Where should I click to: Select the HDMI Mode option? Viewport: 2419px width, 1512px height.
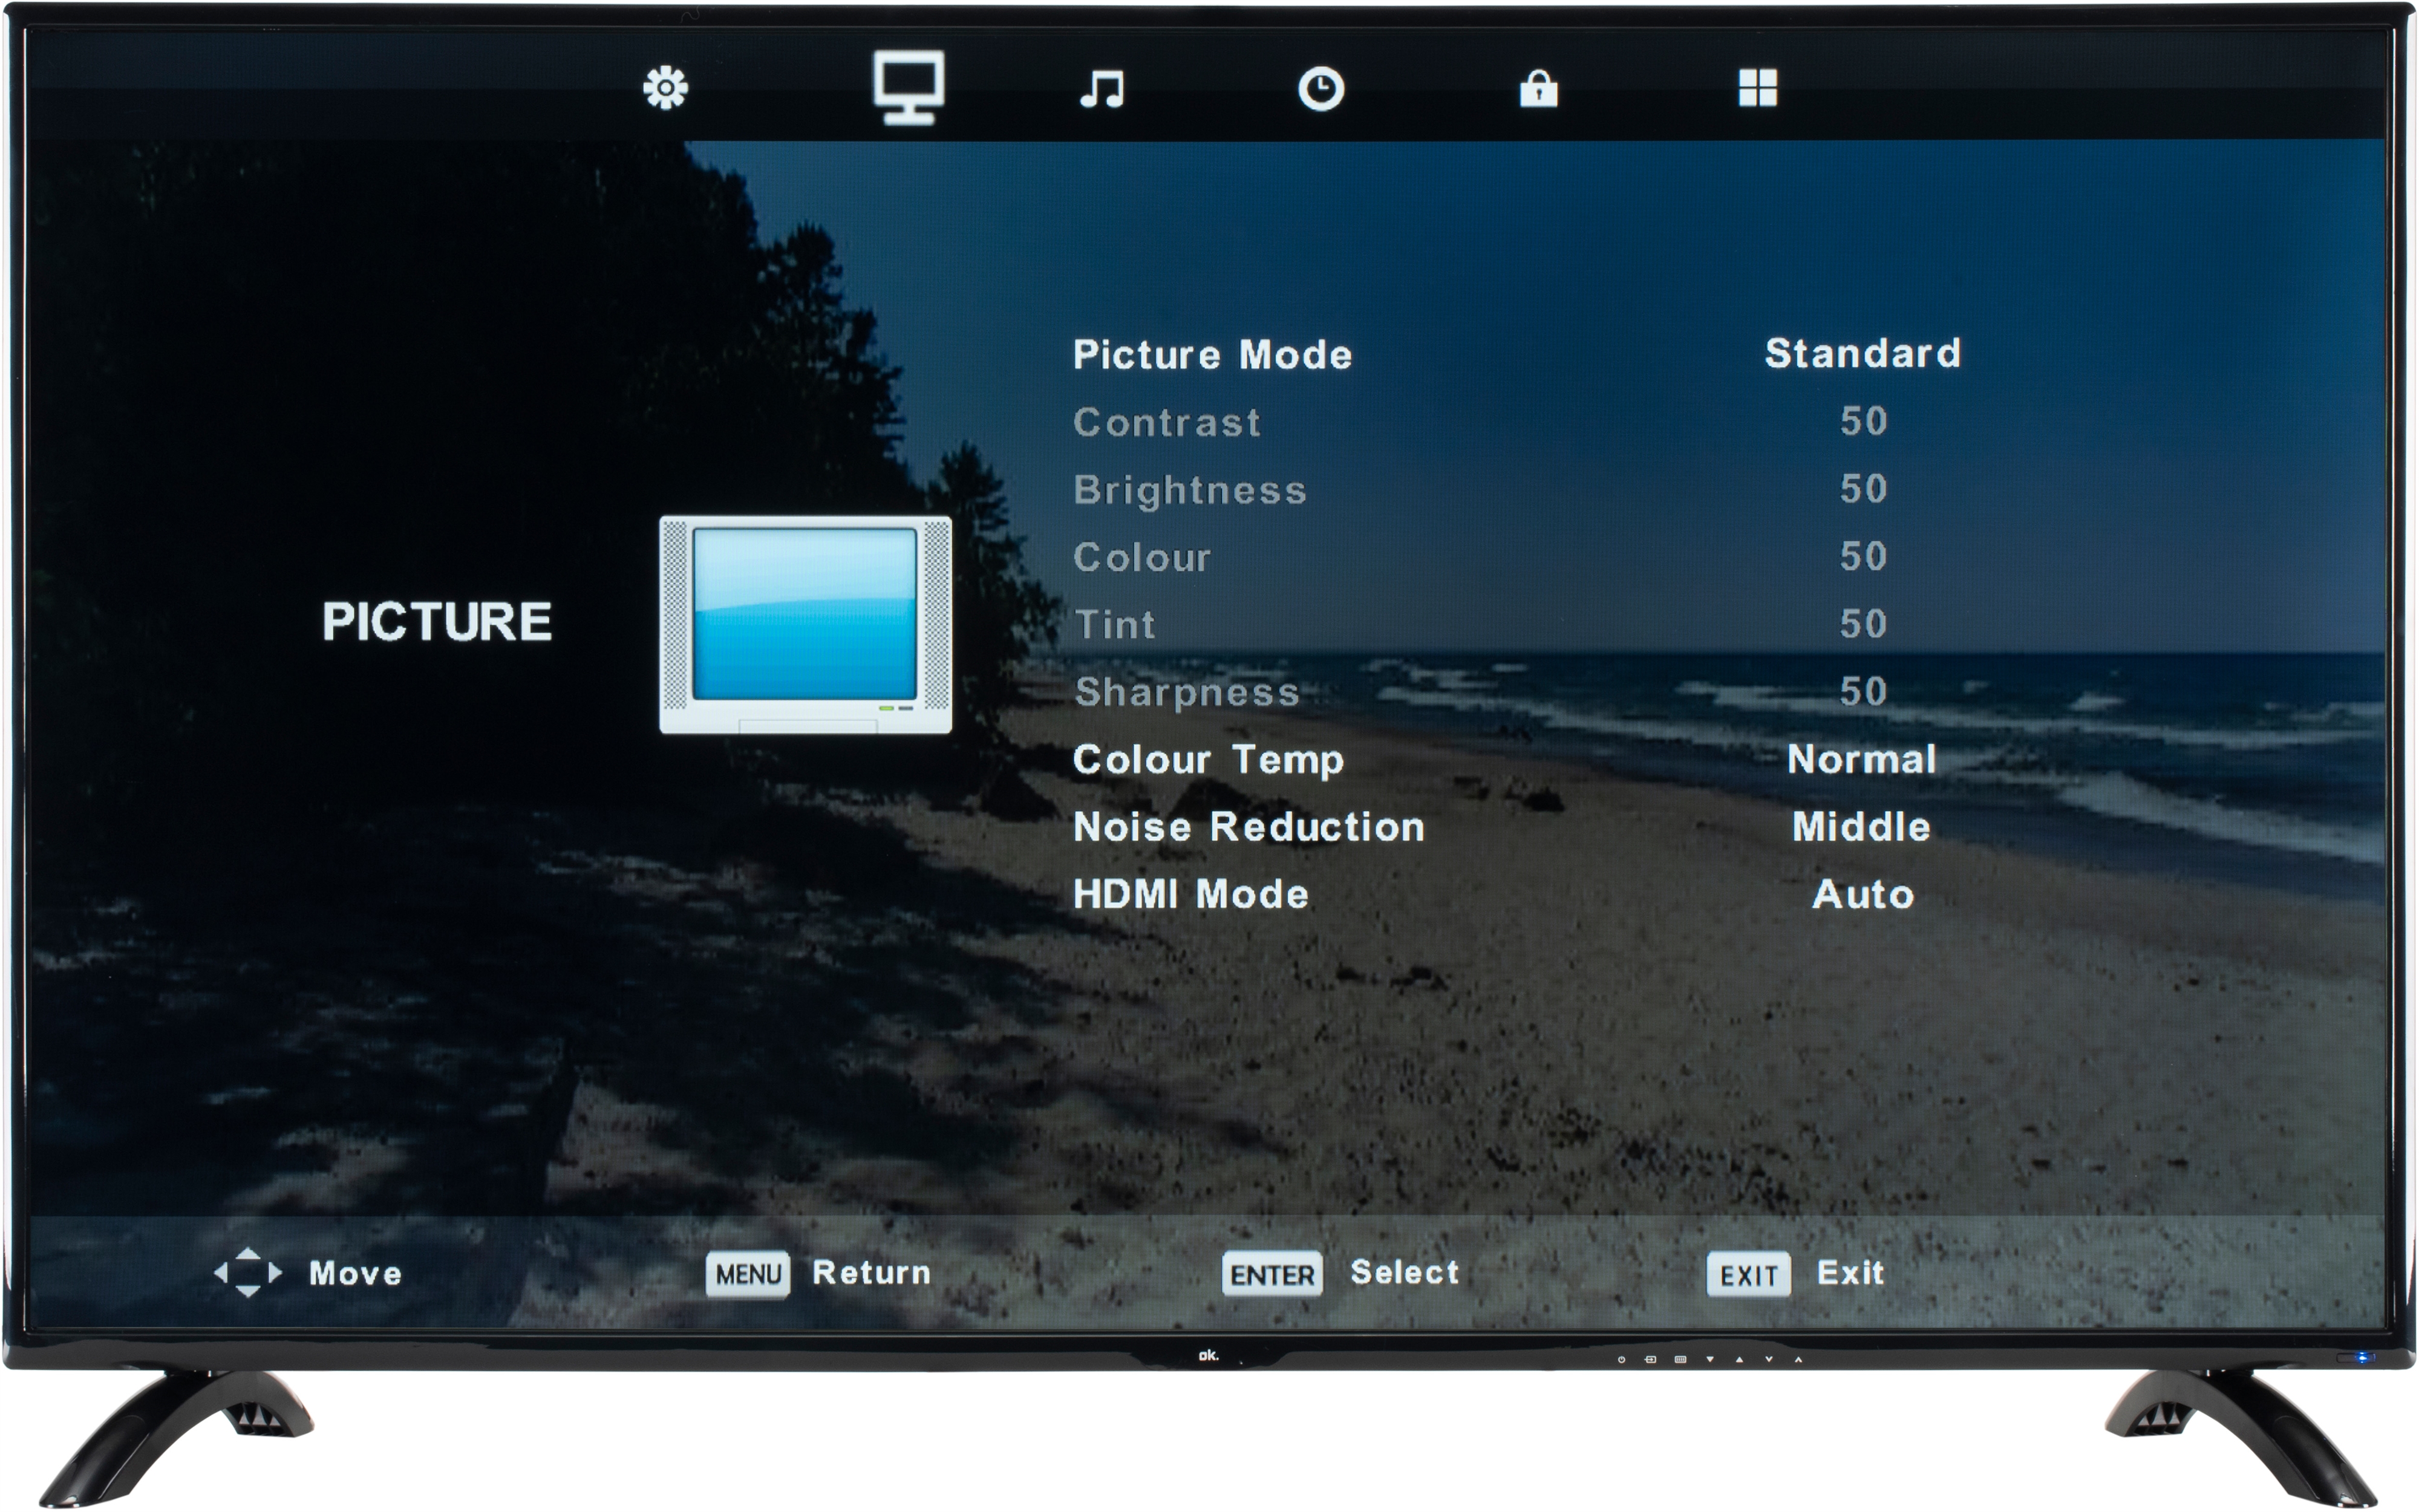pos(1190,894)
